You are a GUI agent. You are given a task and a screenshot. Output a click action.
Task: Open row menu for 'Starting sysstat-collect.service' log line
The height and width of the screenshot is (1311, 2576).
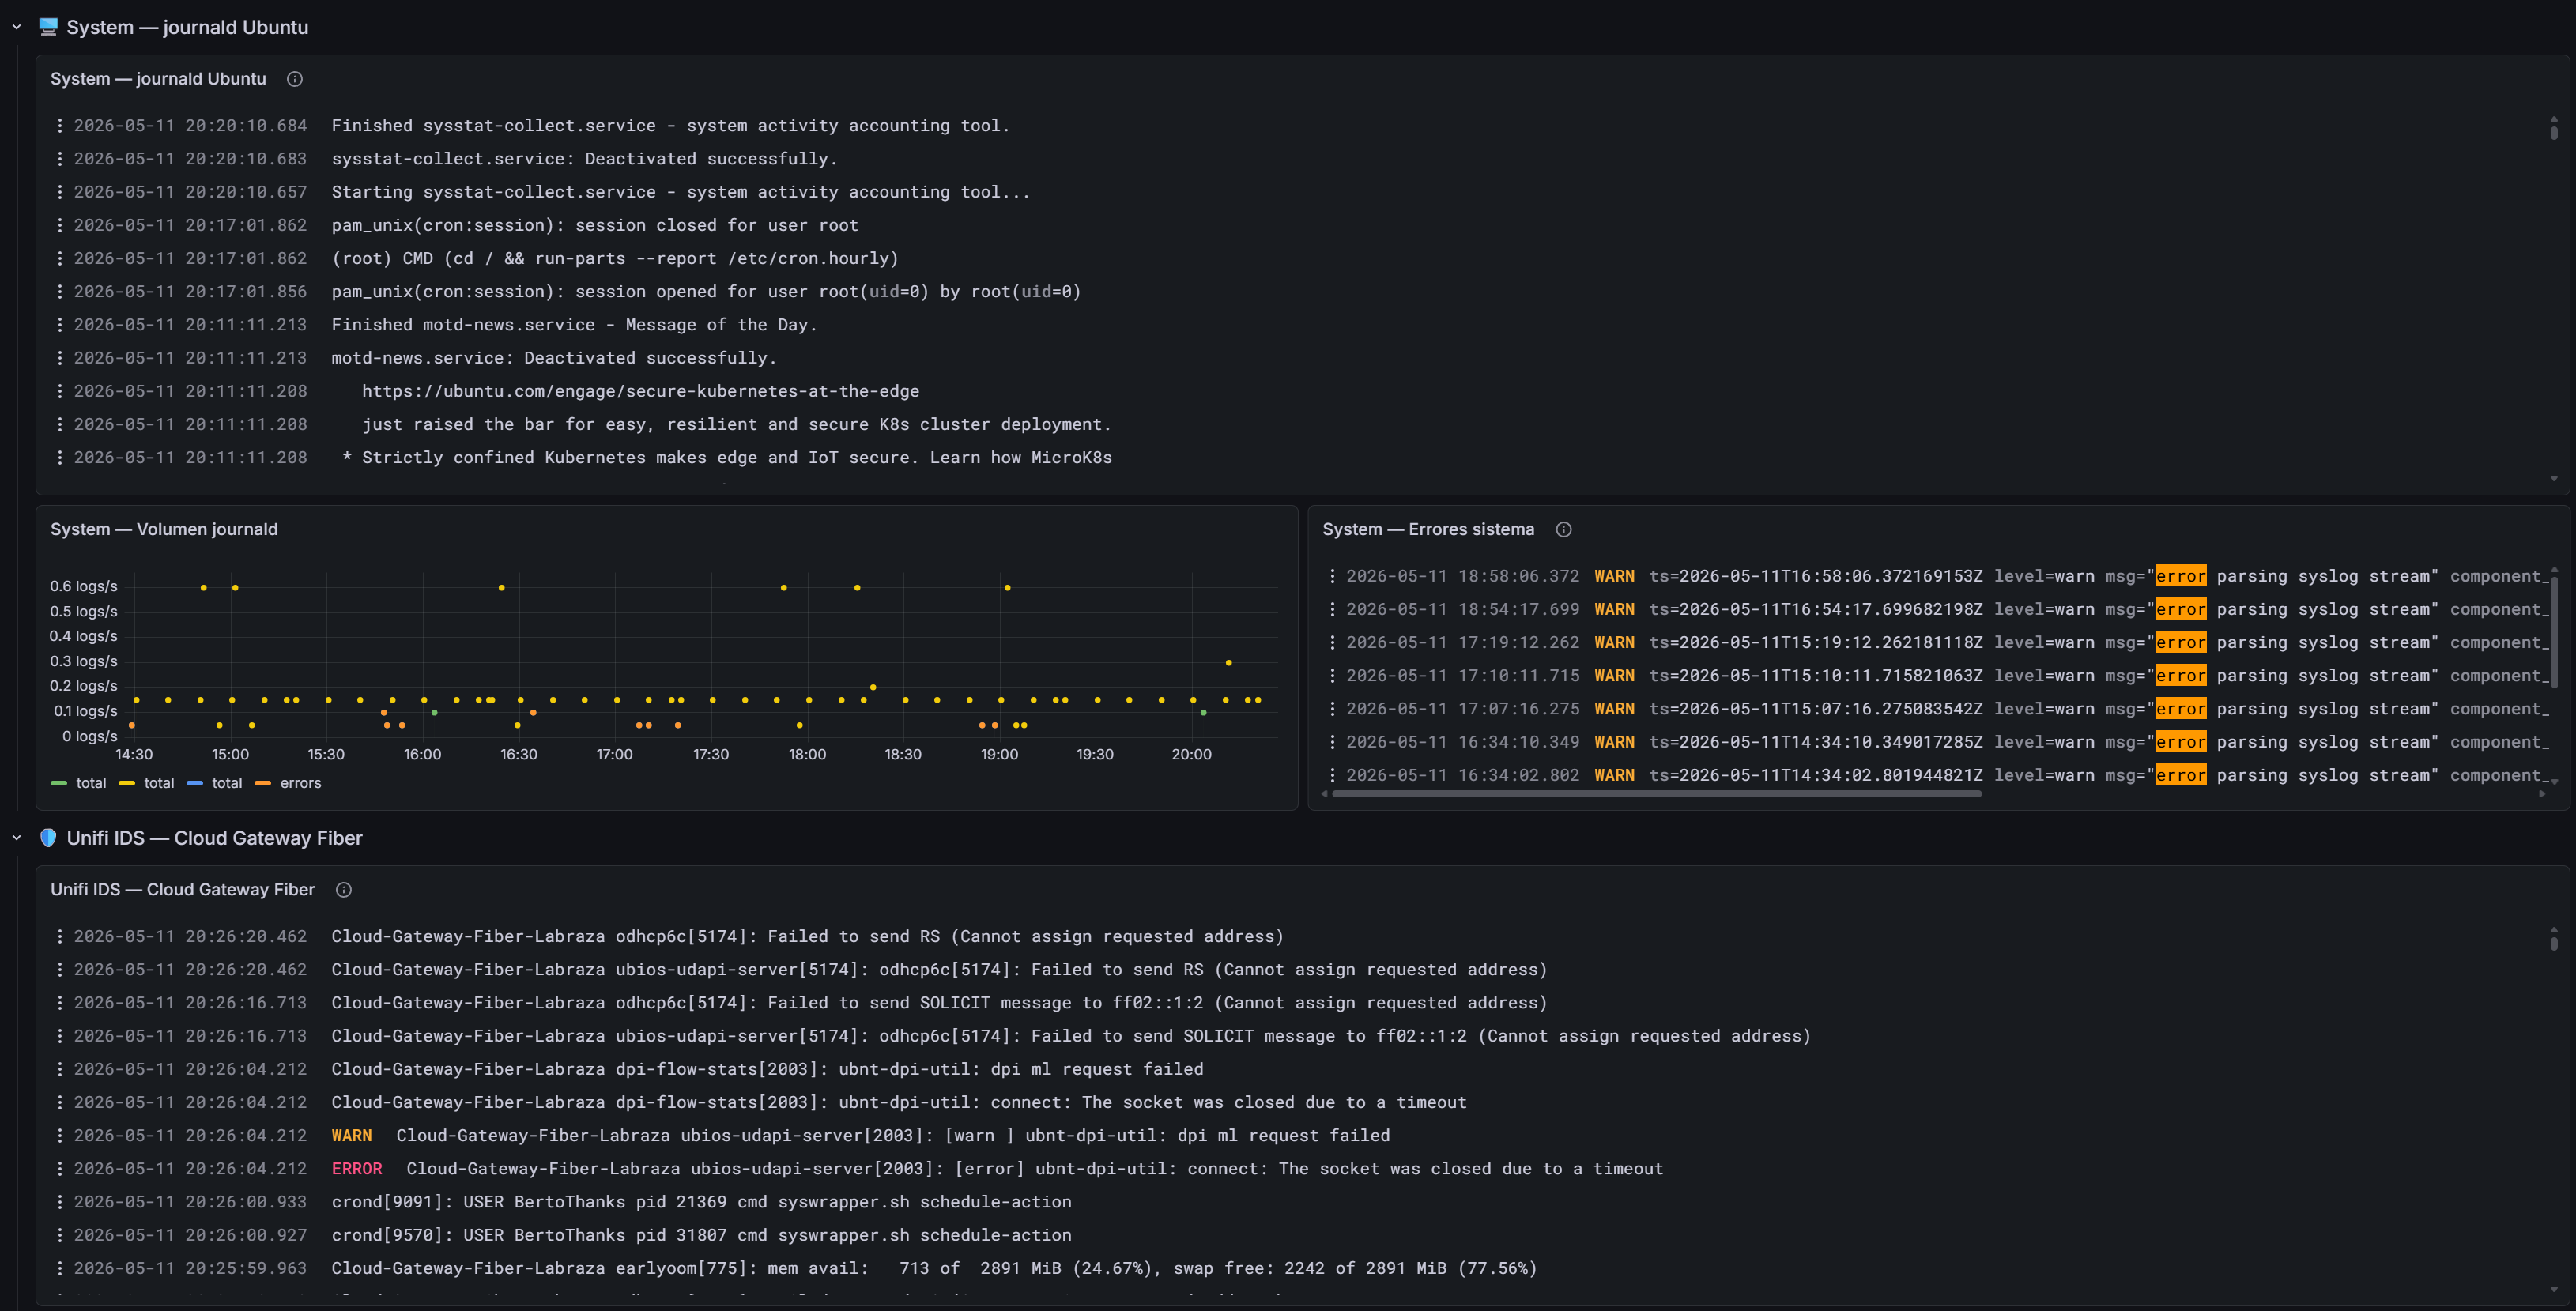60,192
